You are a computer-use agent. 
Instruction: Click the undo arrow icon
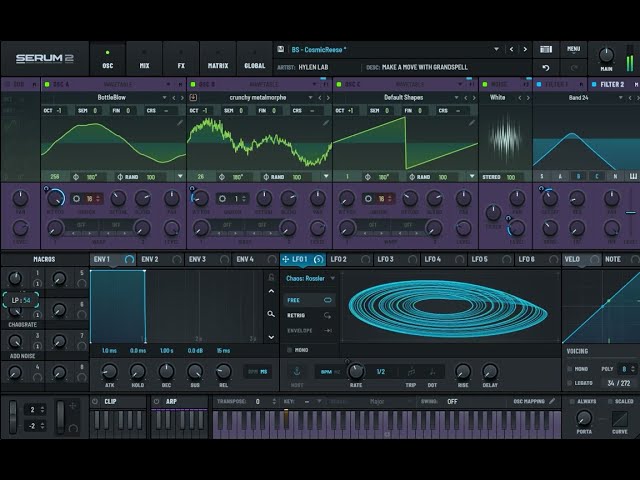click(x=546, y=67)
